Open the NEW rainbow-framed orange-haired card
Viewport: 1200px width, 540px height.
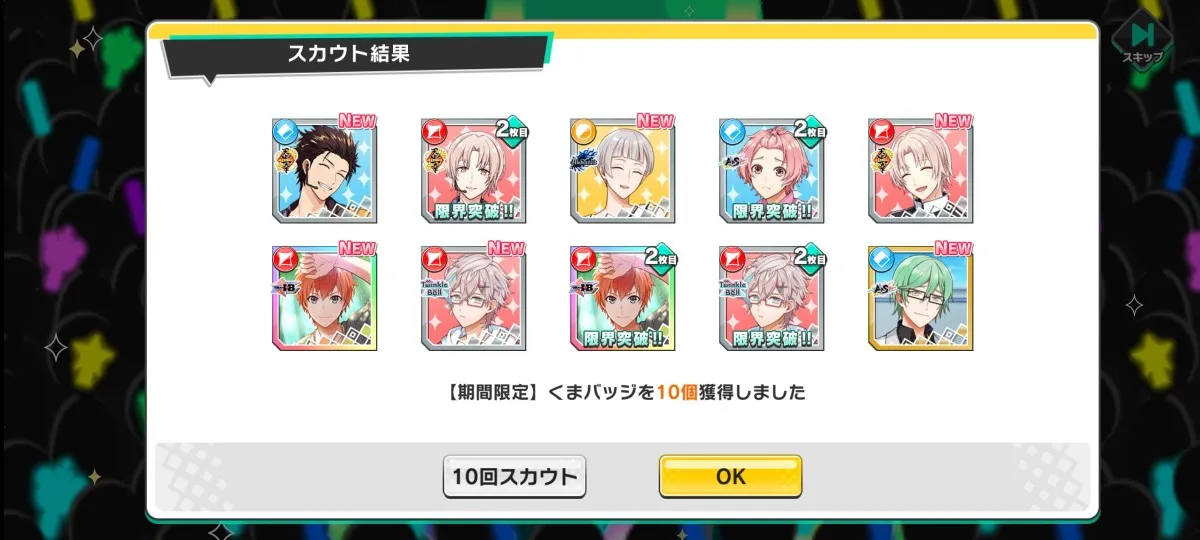tap(324, 298)
